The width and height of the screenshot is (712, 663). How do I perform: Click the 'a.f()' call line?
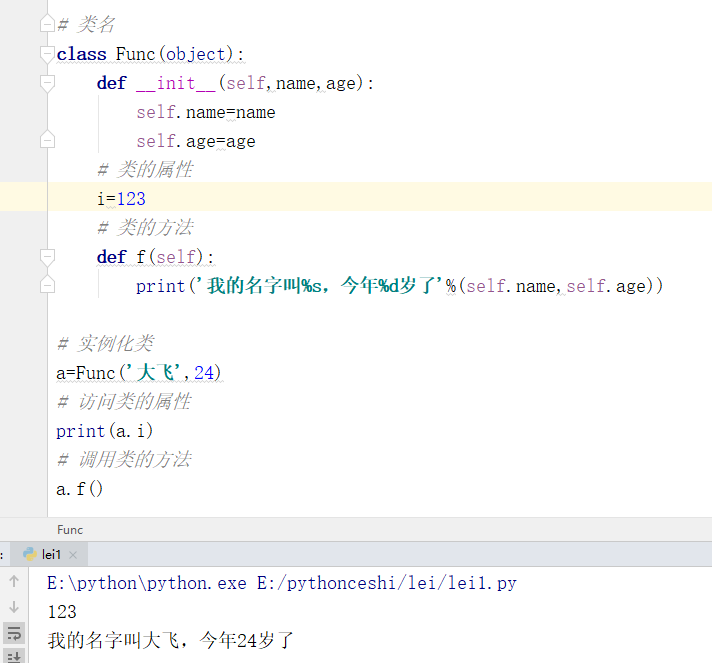(x=79, y=489)
